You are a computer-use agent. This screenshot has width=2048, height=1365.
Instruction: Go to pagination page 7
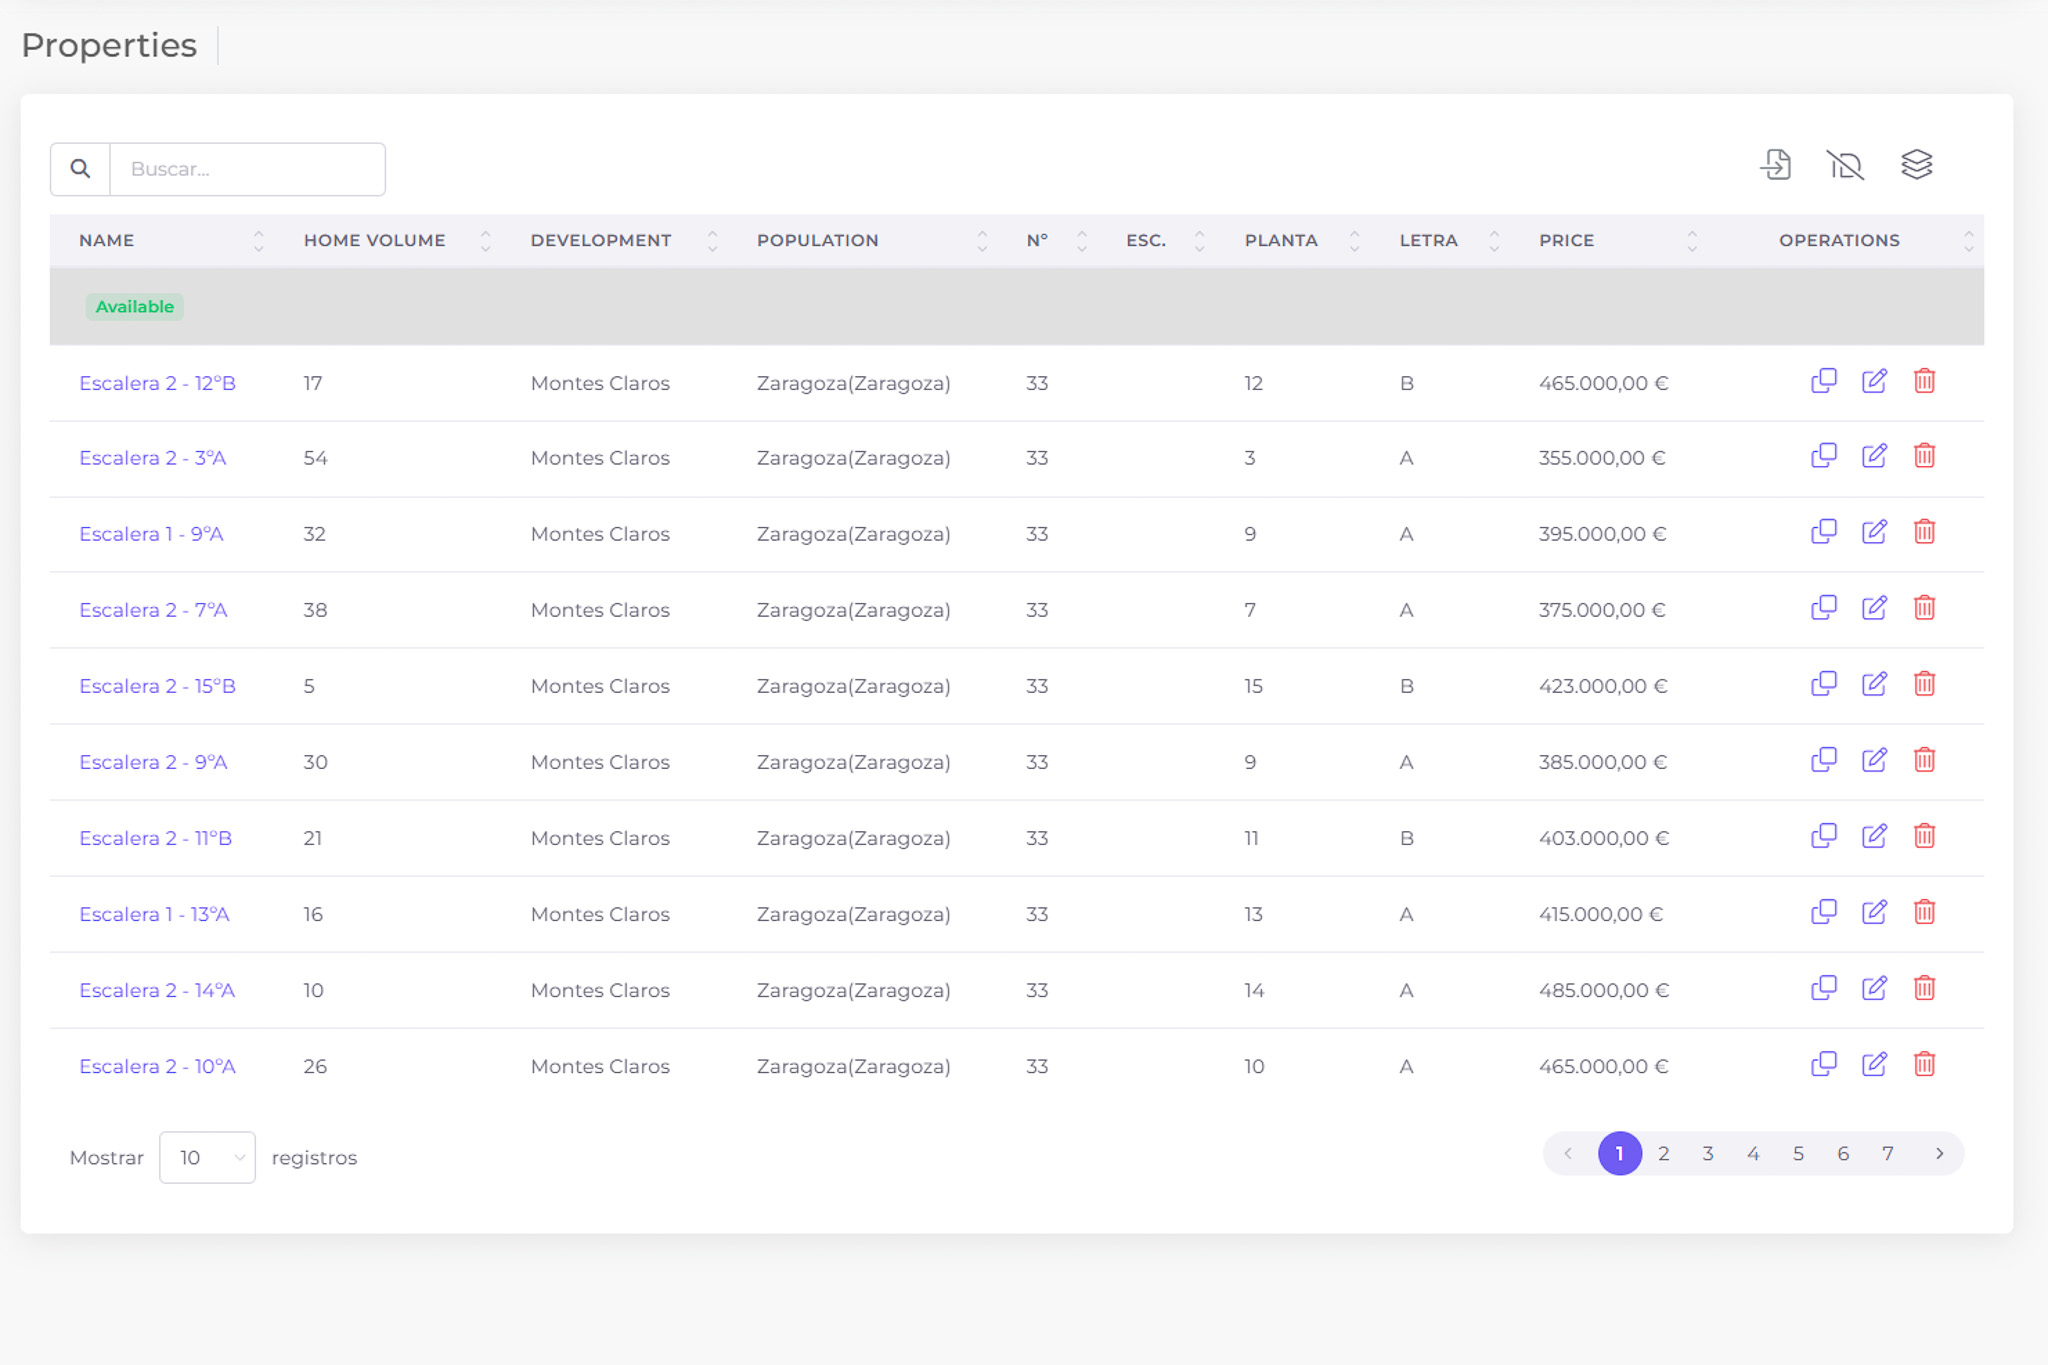click(x=1888, y=1154)
